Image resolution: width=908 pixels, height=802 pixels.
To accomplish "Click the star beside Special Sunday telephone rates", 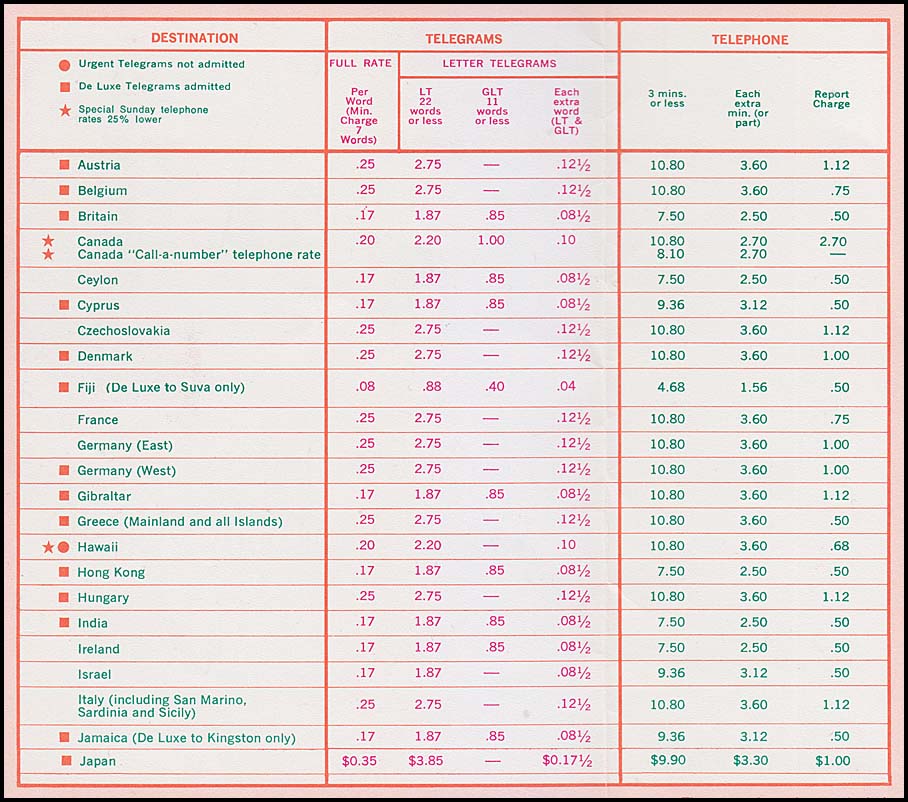I will coord(65,110).
